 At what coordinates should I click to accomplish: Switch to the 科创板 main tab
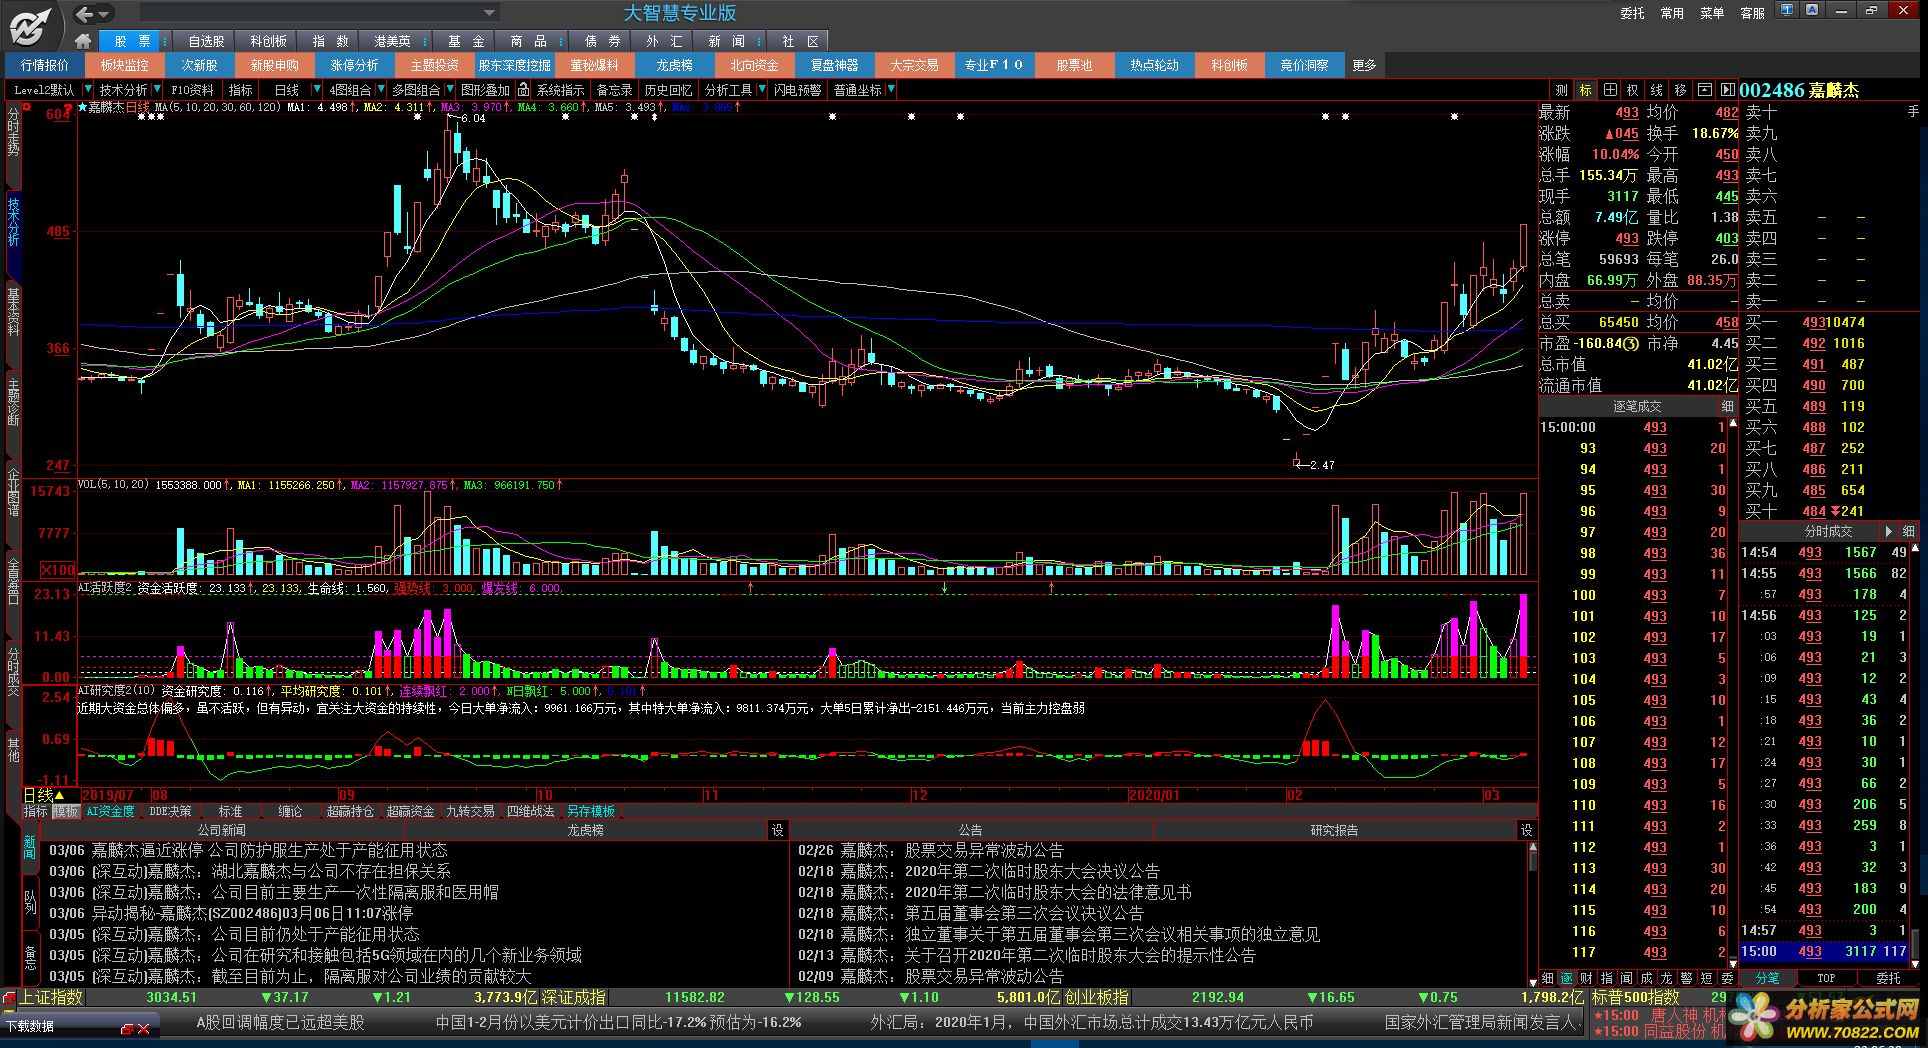269,41
